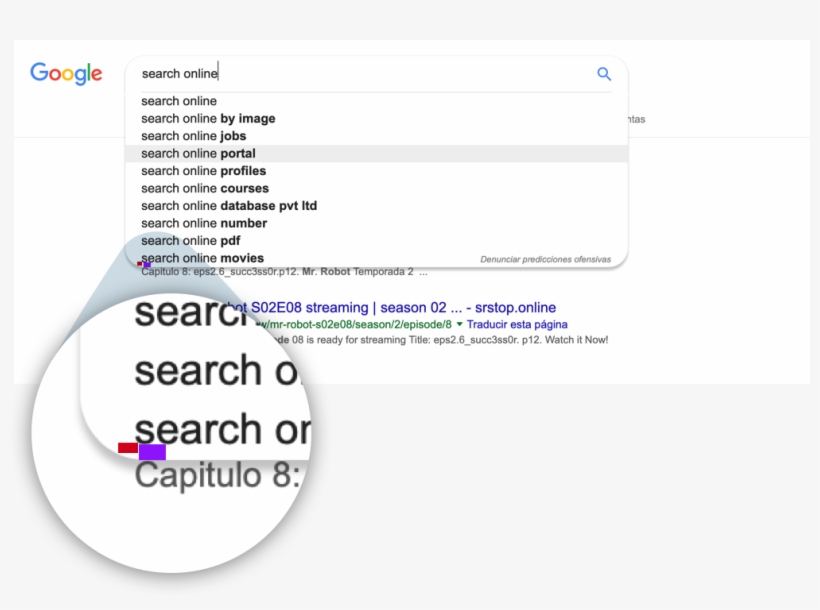820x610 pixels.
Task: Click 'Denunciar predicciones ofensivas' link
Action: pyautogui.click(x=545, y=260)
